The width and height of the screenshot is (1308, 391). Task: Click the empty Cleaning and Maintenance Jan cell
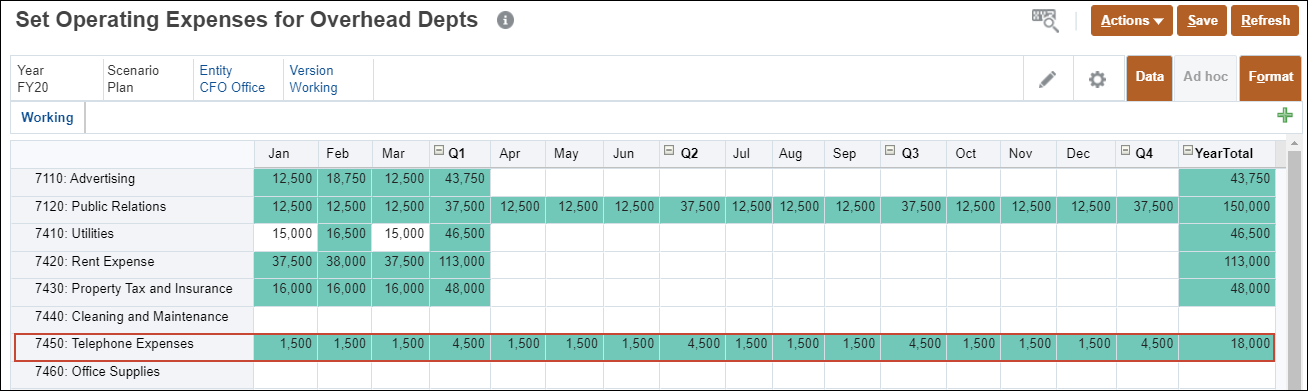(286, 319)
